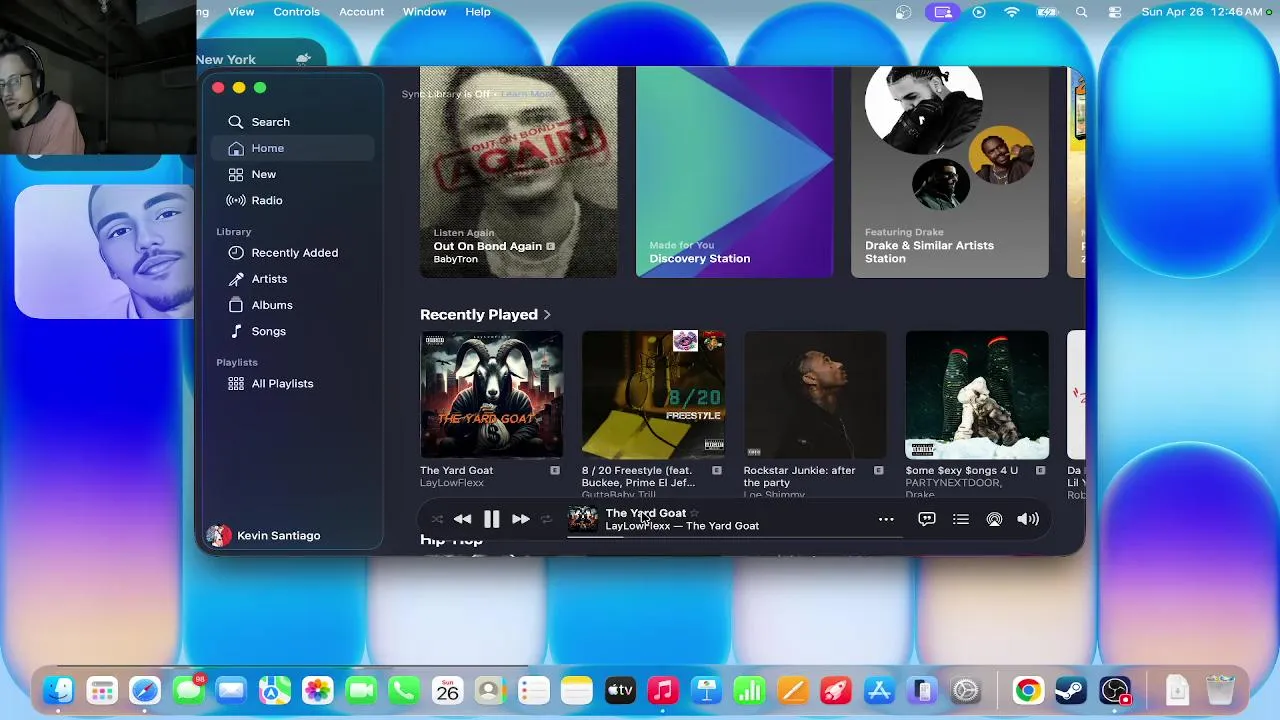
Task: Expand the Recently Played section chevron
Action: [x=547, y=315]
